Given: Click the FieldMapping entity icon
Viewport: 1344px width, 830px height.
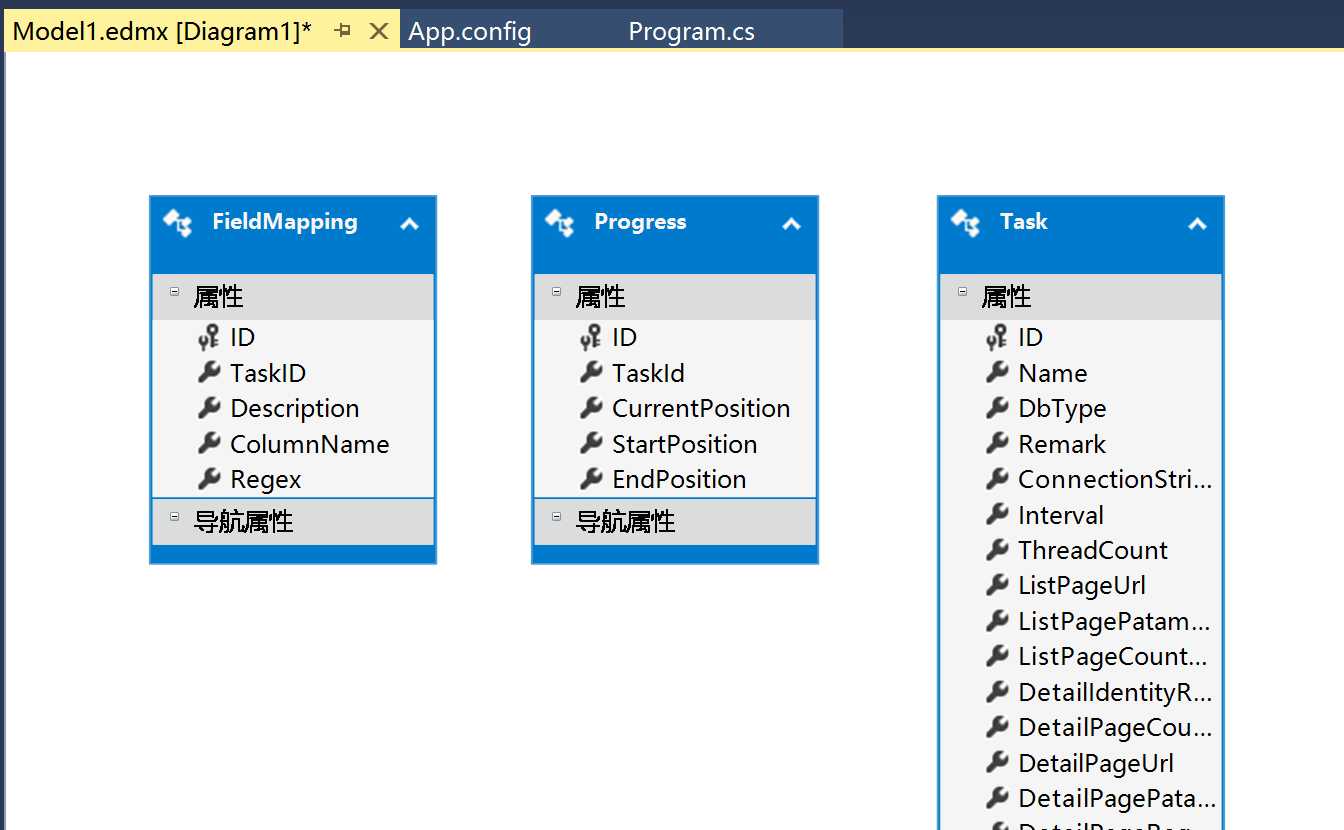Looking at the screenshot, I should [x=177, y=222].
